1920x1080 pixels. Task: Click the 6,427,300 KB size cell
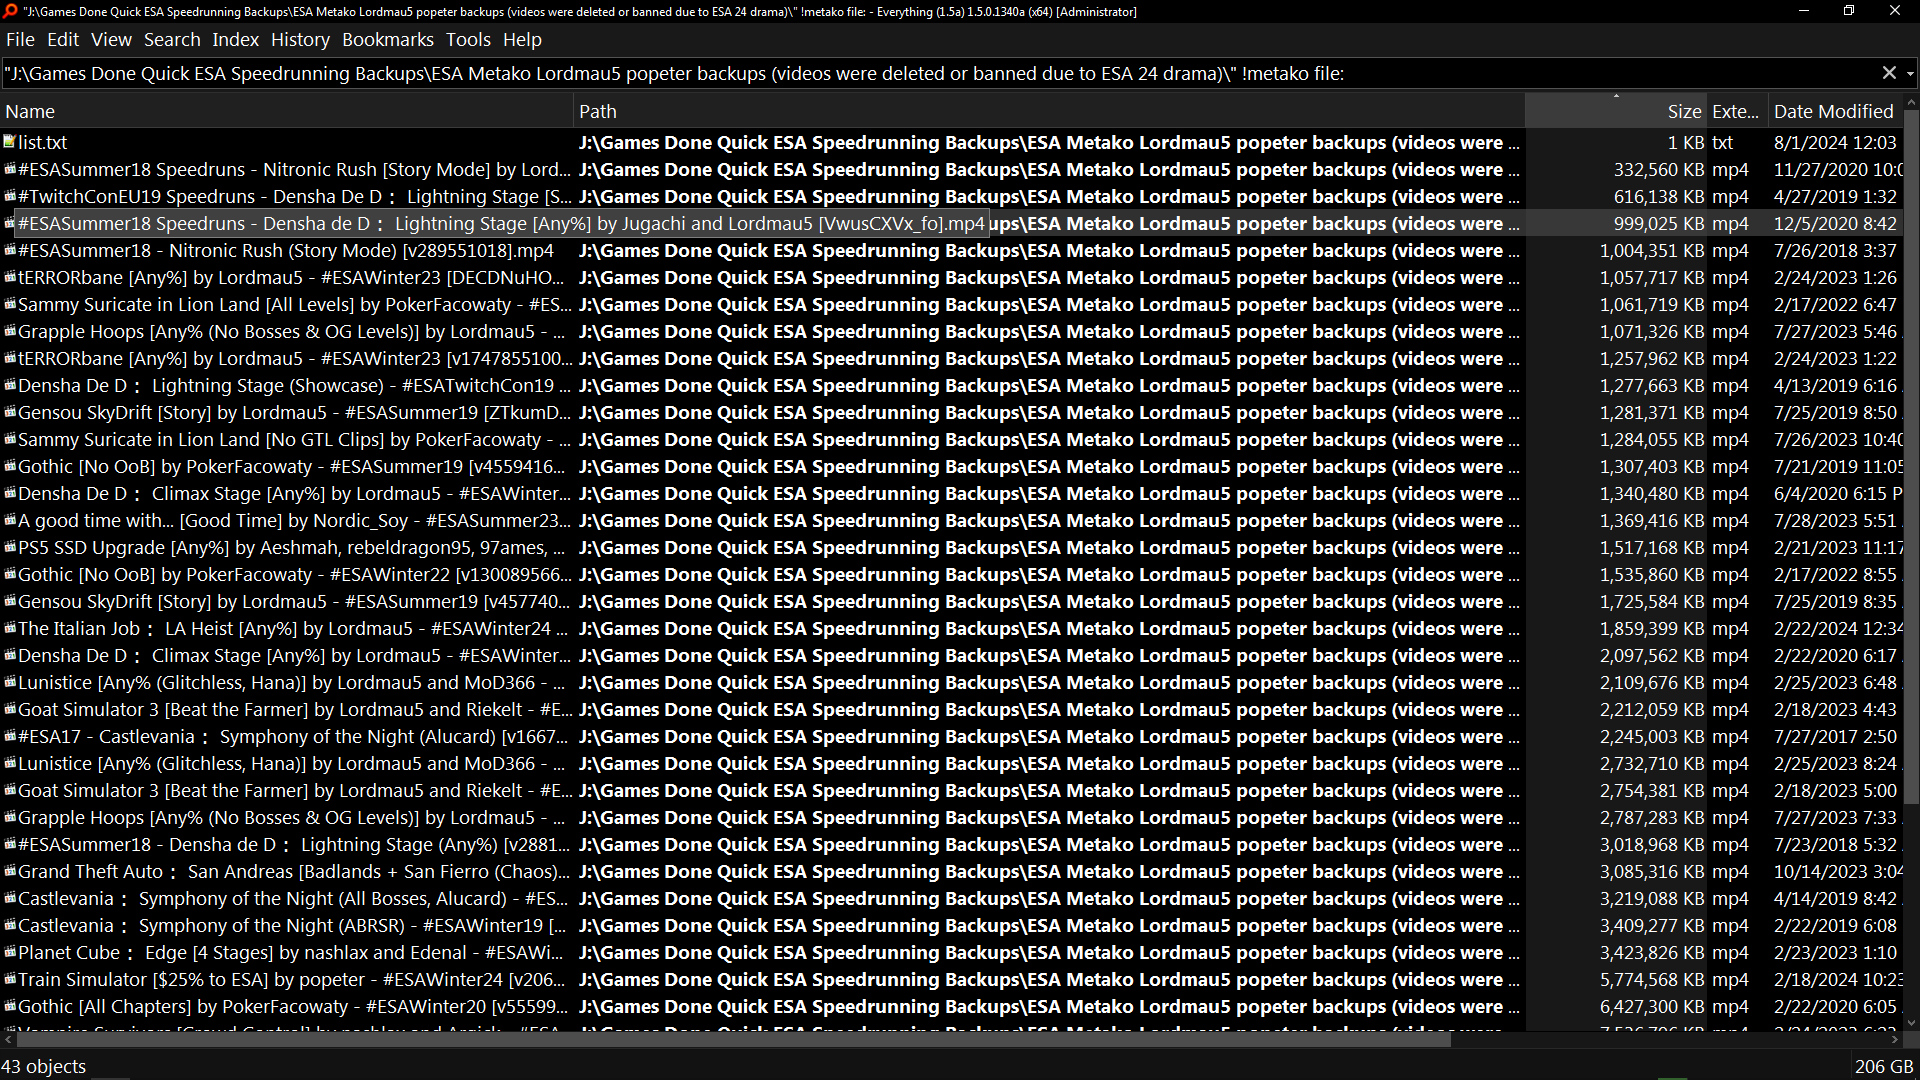pos(1652,1006)
